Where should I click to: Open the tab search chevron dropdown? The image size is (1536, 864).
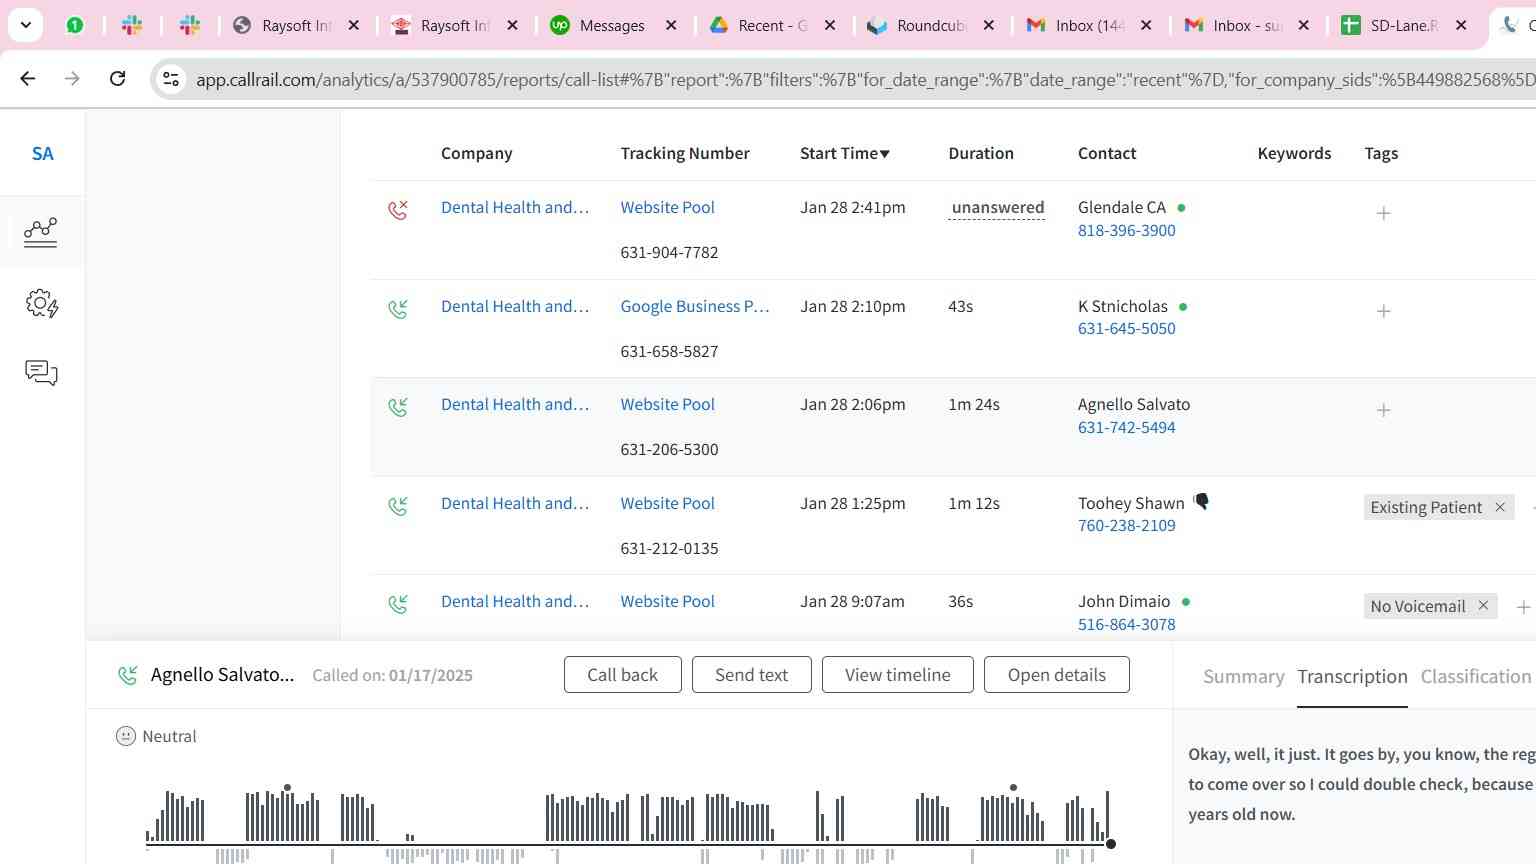[25, 25]
